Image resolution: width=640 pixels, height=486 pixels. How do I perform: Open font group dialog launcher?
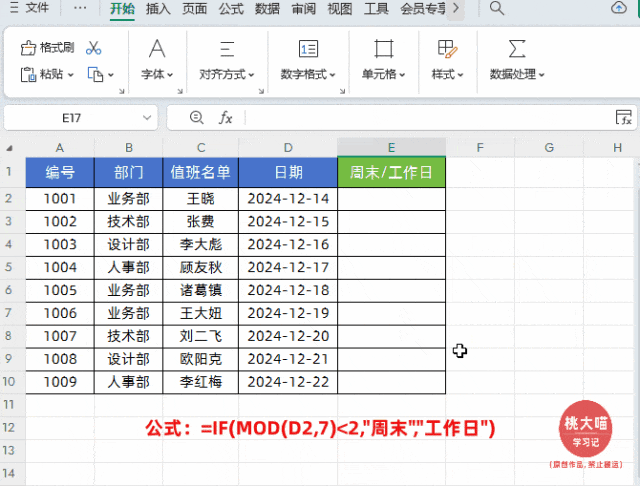tap(180, 91)
